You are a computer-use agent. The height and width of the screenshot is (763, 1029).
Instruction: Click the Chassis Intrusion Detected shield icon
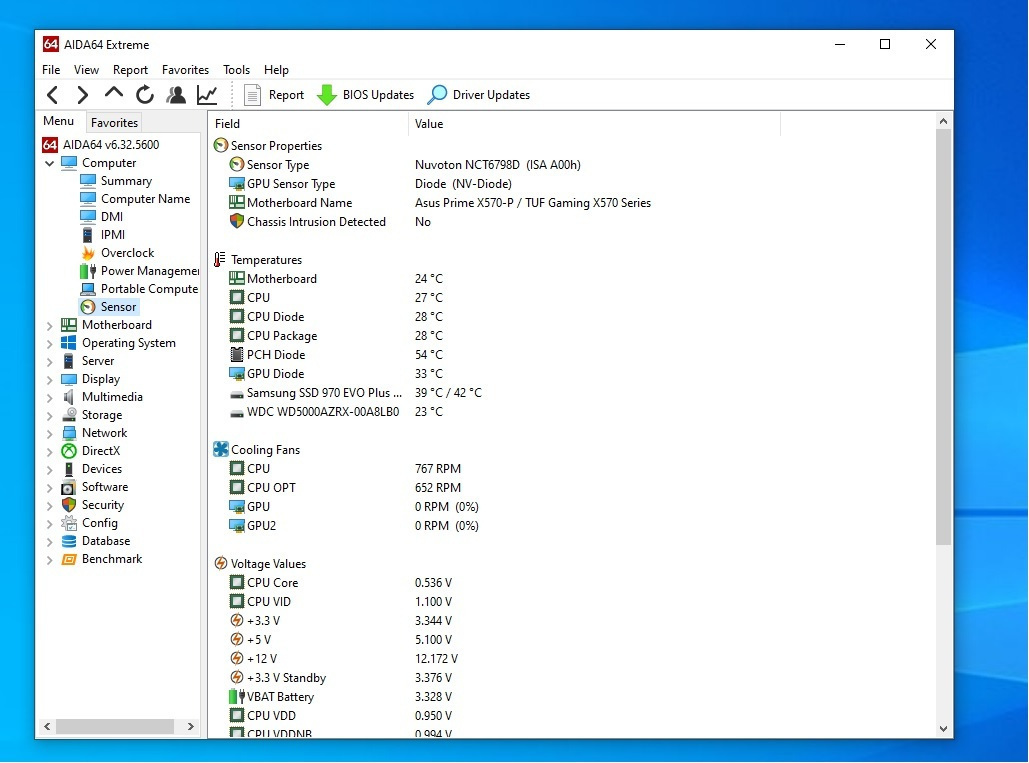pyautogui.click(x=236, y=222)
